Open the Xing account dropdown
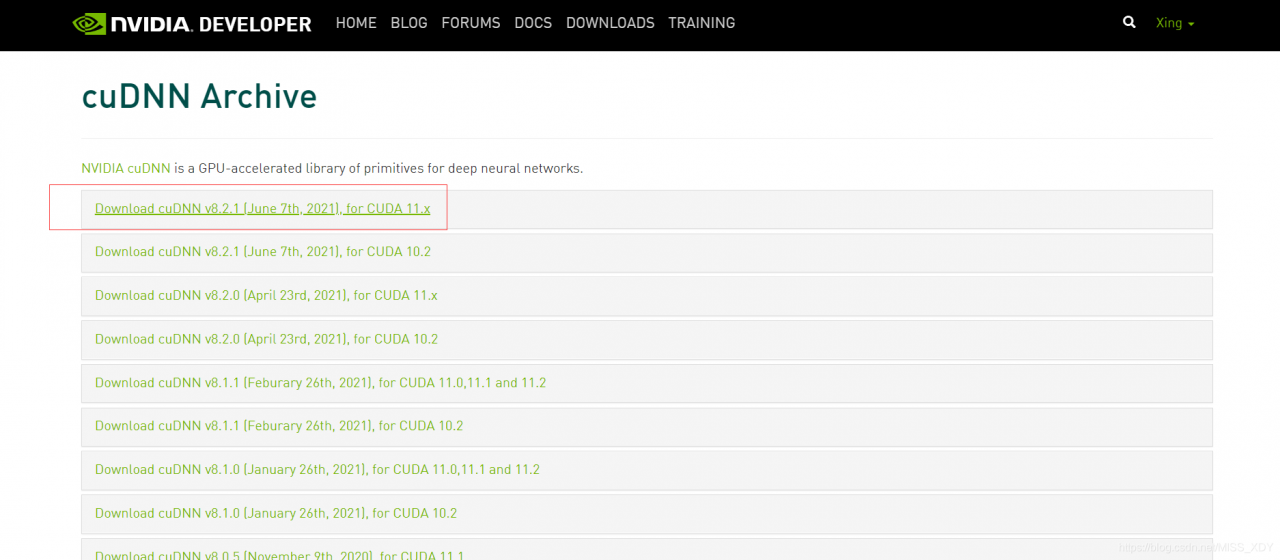The height and width of the screenshot is (560, 1280). 1175,23
